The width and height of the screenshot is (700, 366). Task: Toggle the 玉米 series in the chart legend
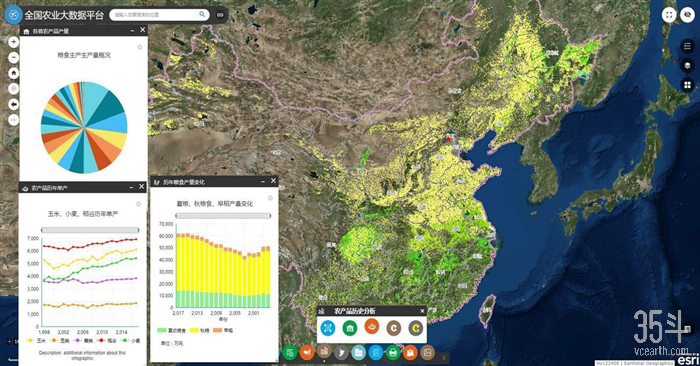tap(37, 341)
